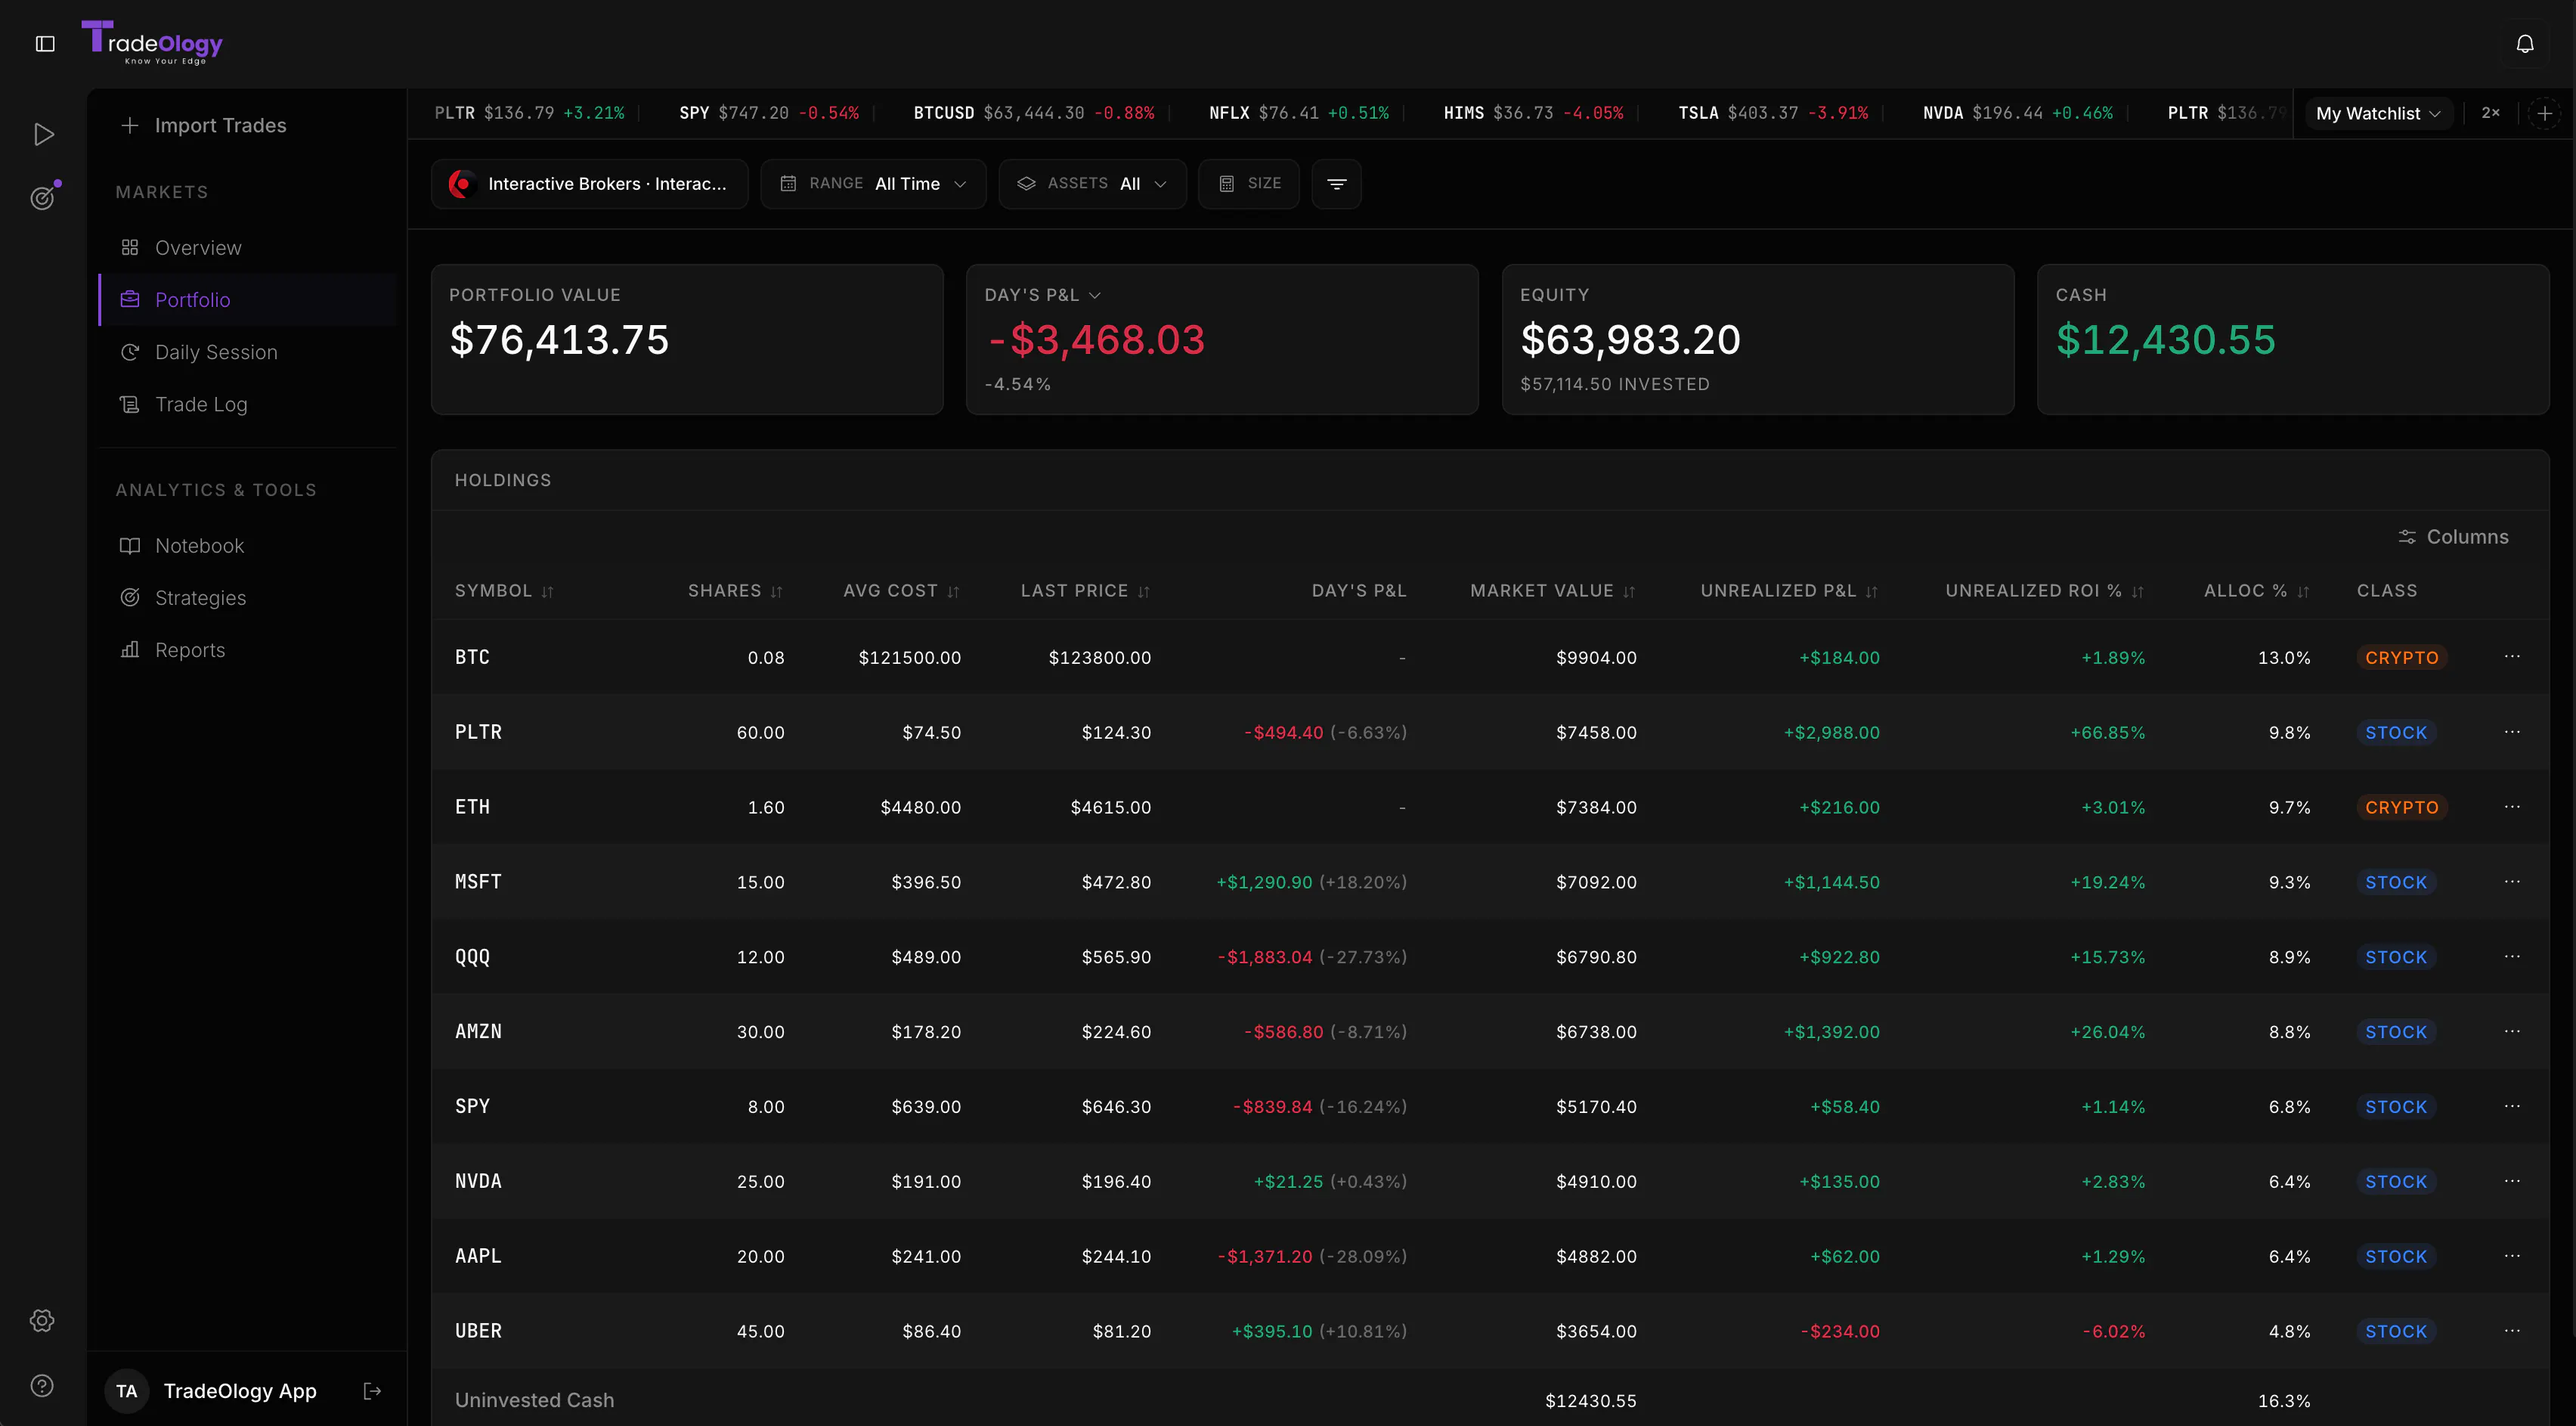Click HIMS ticker in the ticker tape
The width and height of the screenshot is (2576, 1426).
pos(1533,113)
